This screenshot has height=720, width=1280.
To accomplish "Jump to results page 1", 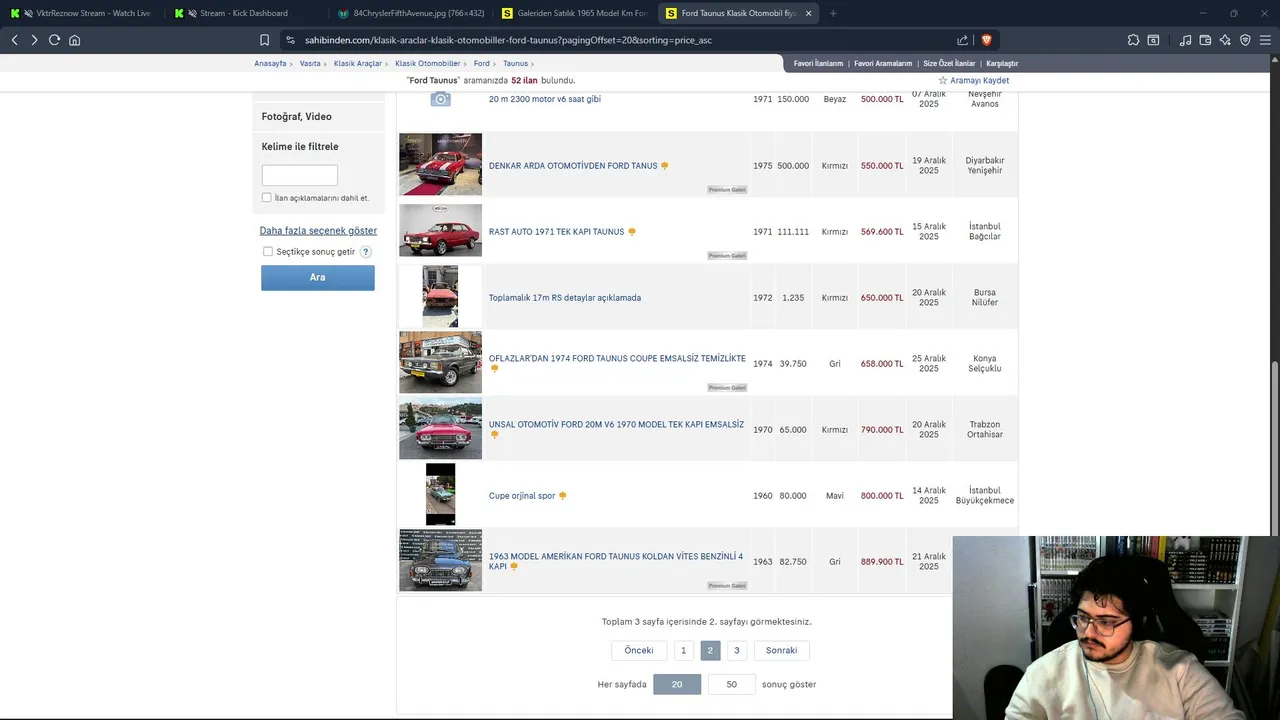I will coord(683,650).
